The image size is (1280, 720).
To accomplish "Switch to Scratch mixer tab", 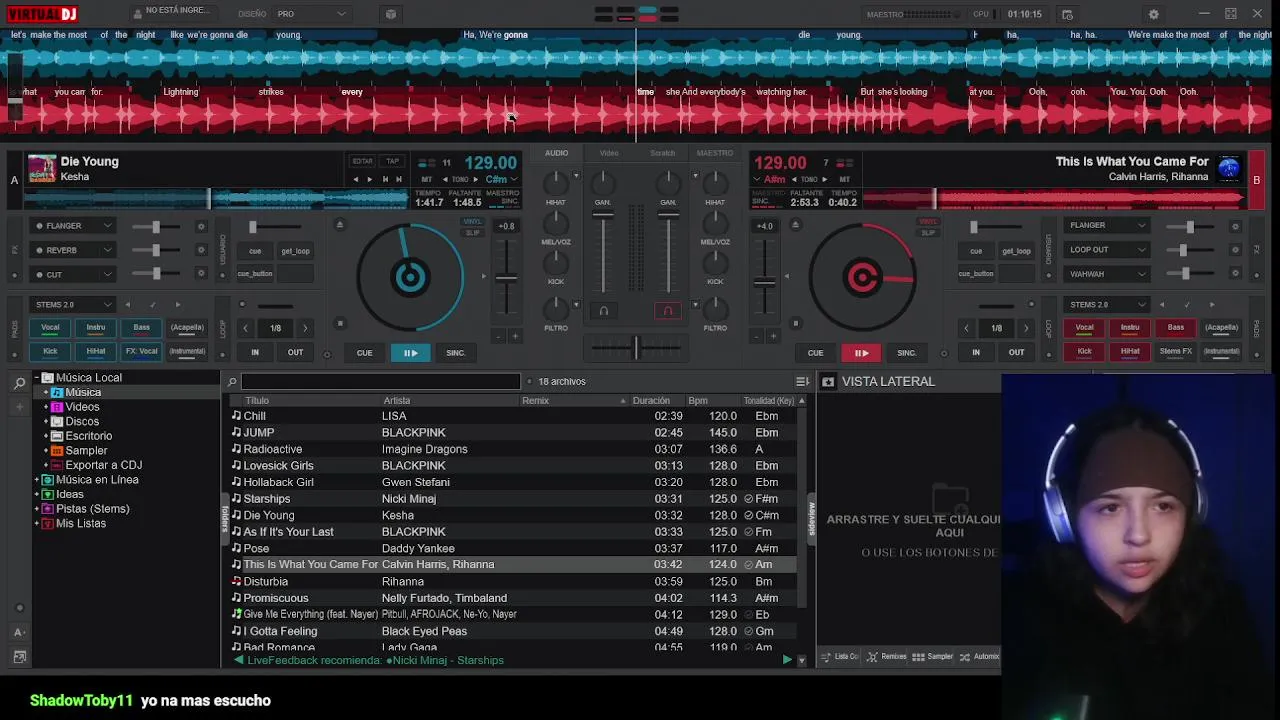I will pyautogui.click(x=662, y=153).
